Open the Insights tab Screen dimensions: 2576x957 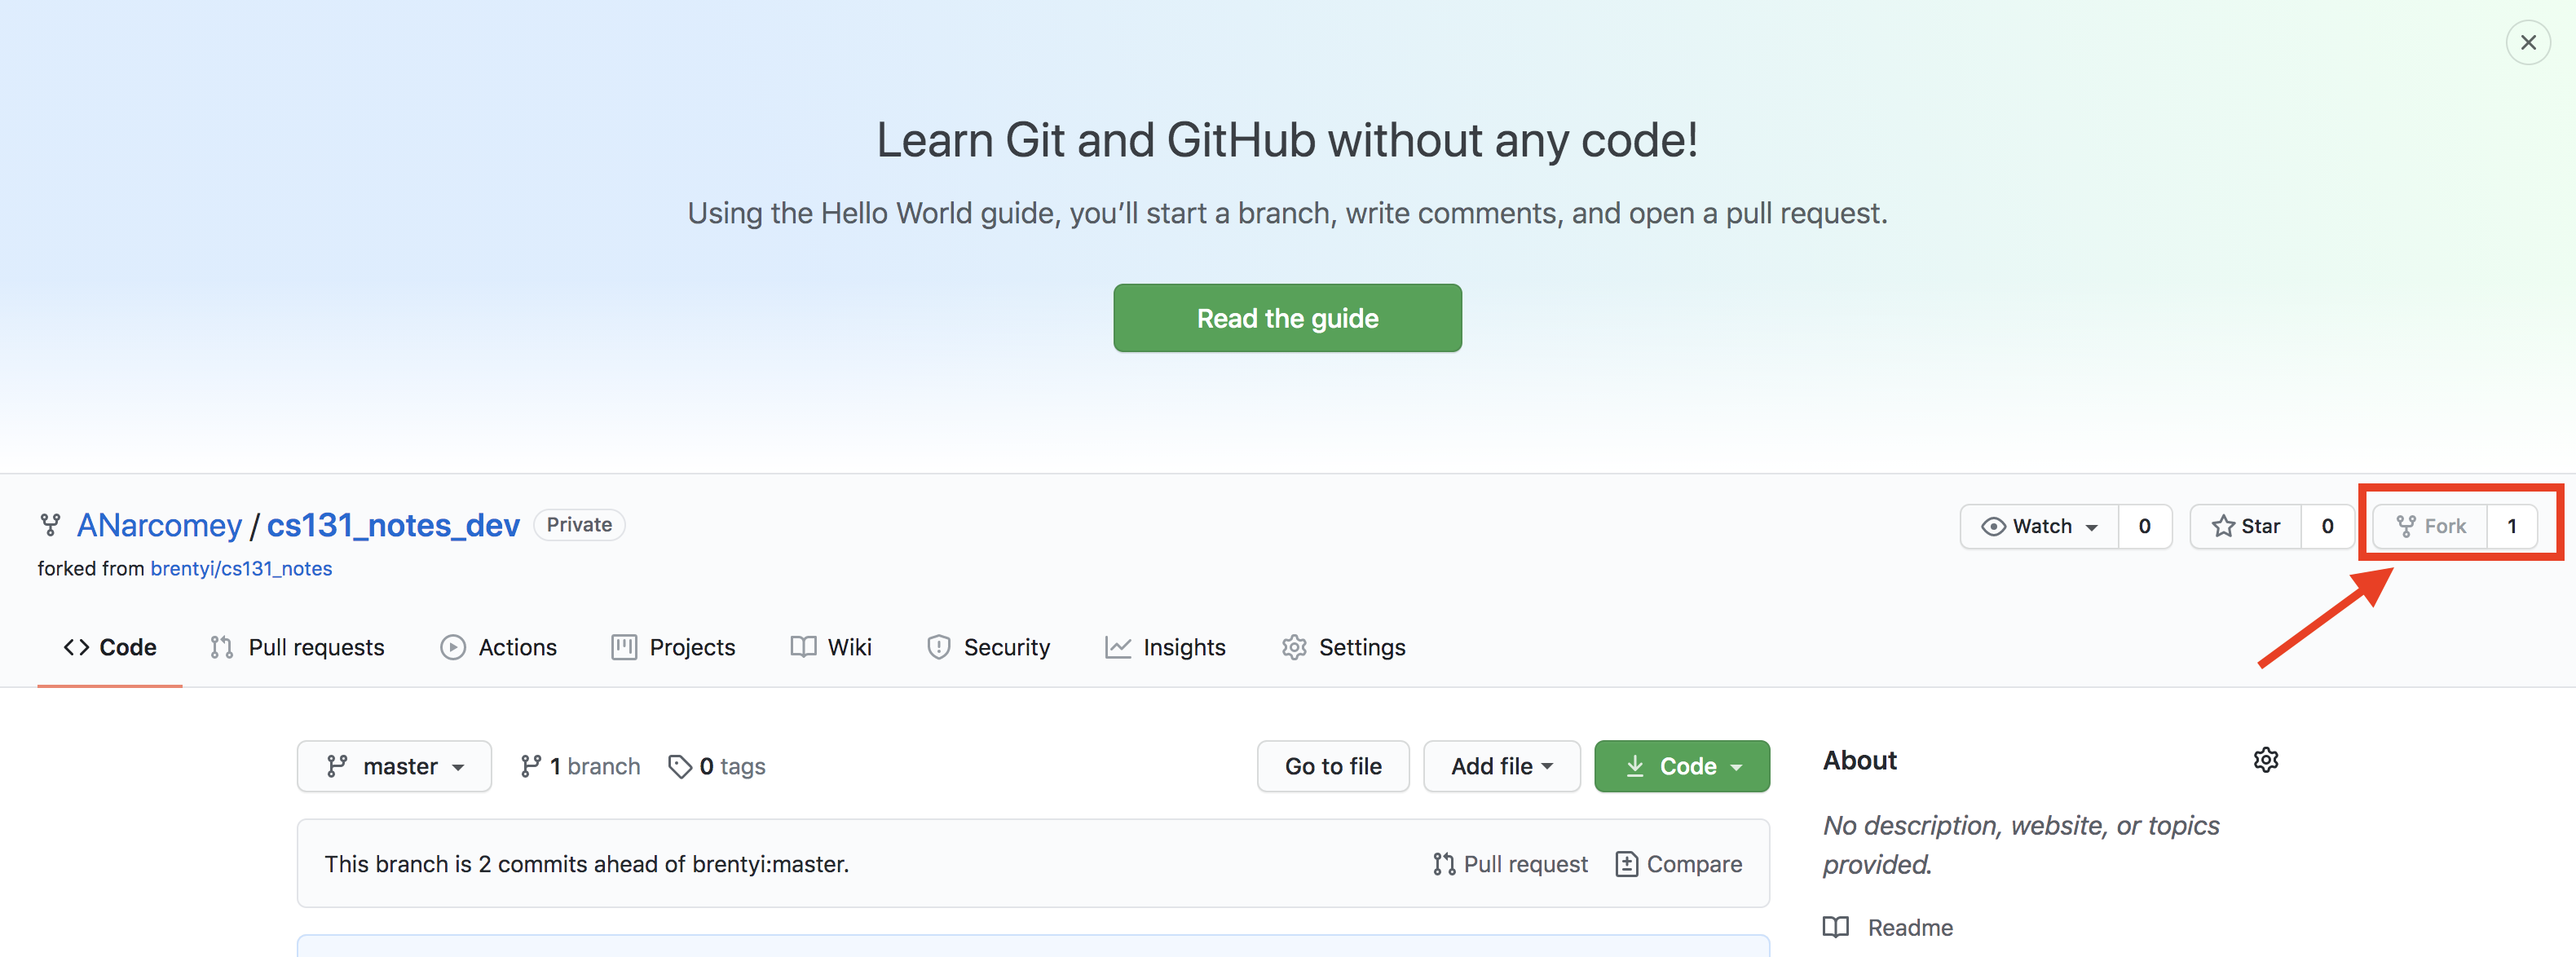[x=1165, y=647]
